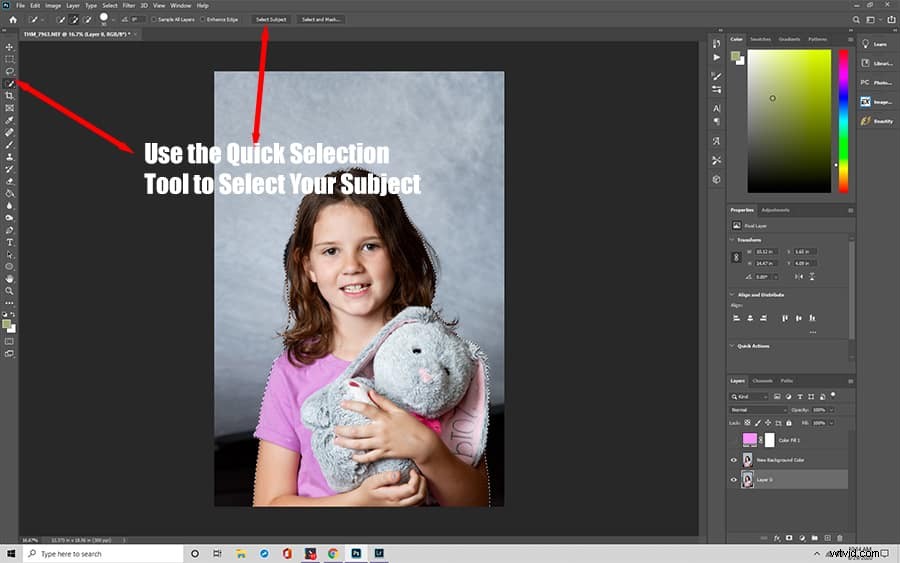Collapse the Align and Distribute section
Viewport: 900px width, 563px height.
[x=732, y=295]
